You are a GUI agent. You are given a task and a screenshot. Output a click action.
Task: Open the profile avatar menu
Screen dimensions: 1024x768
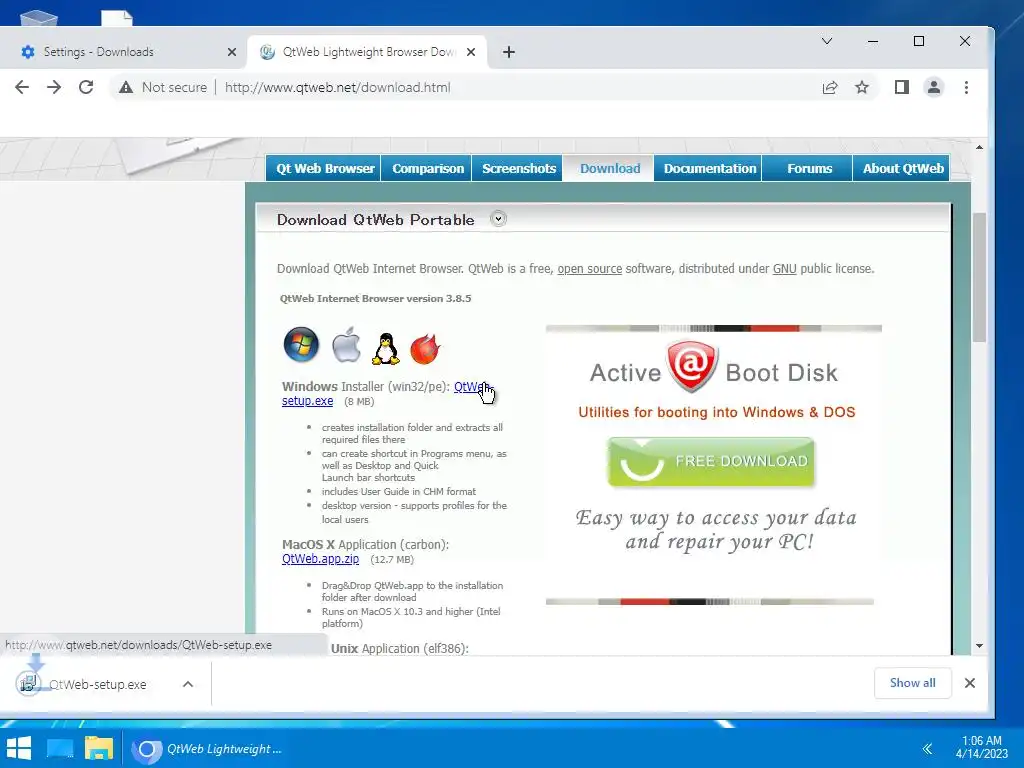tap(934, 88)
